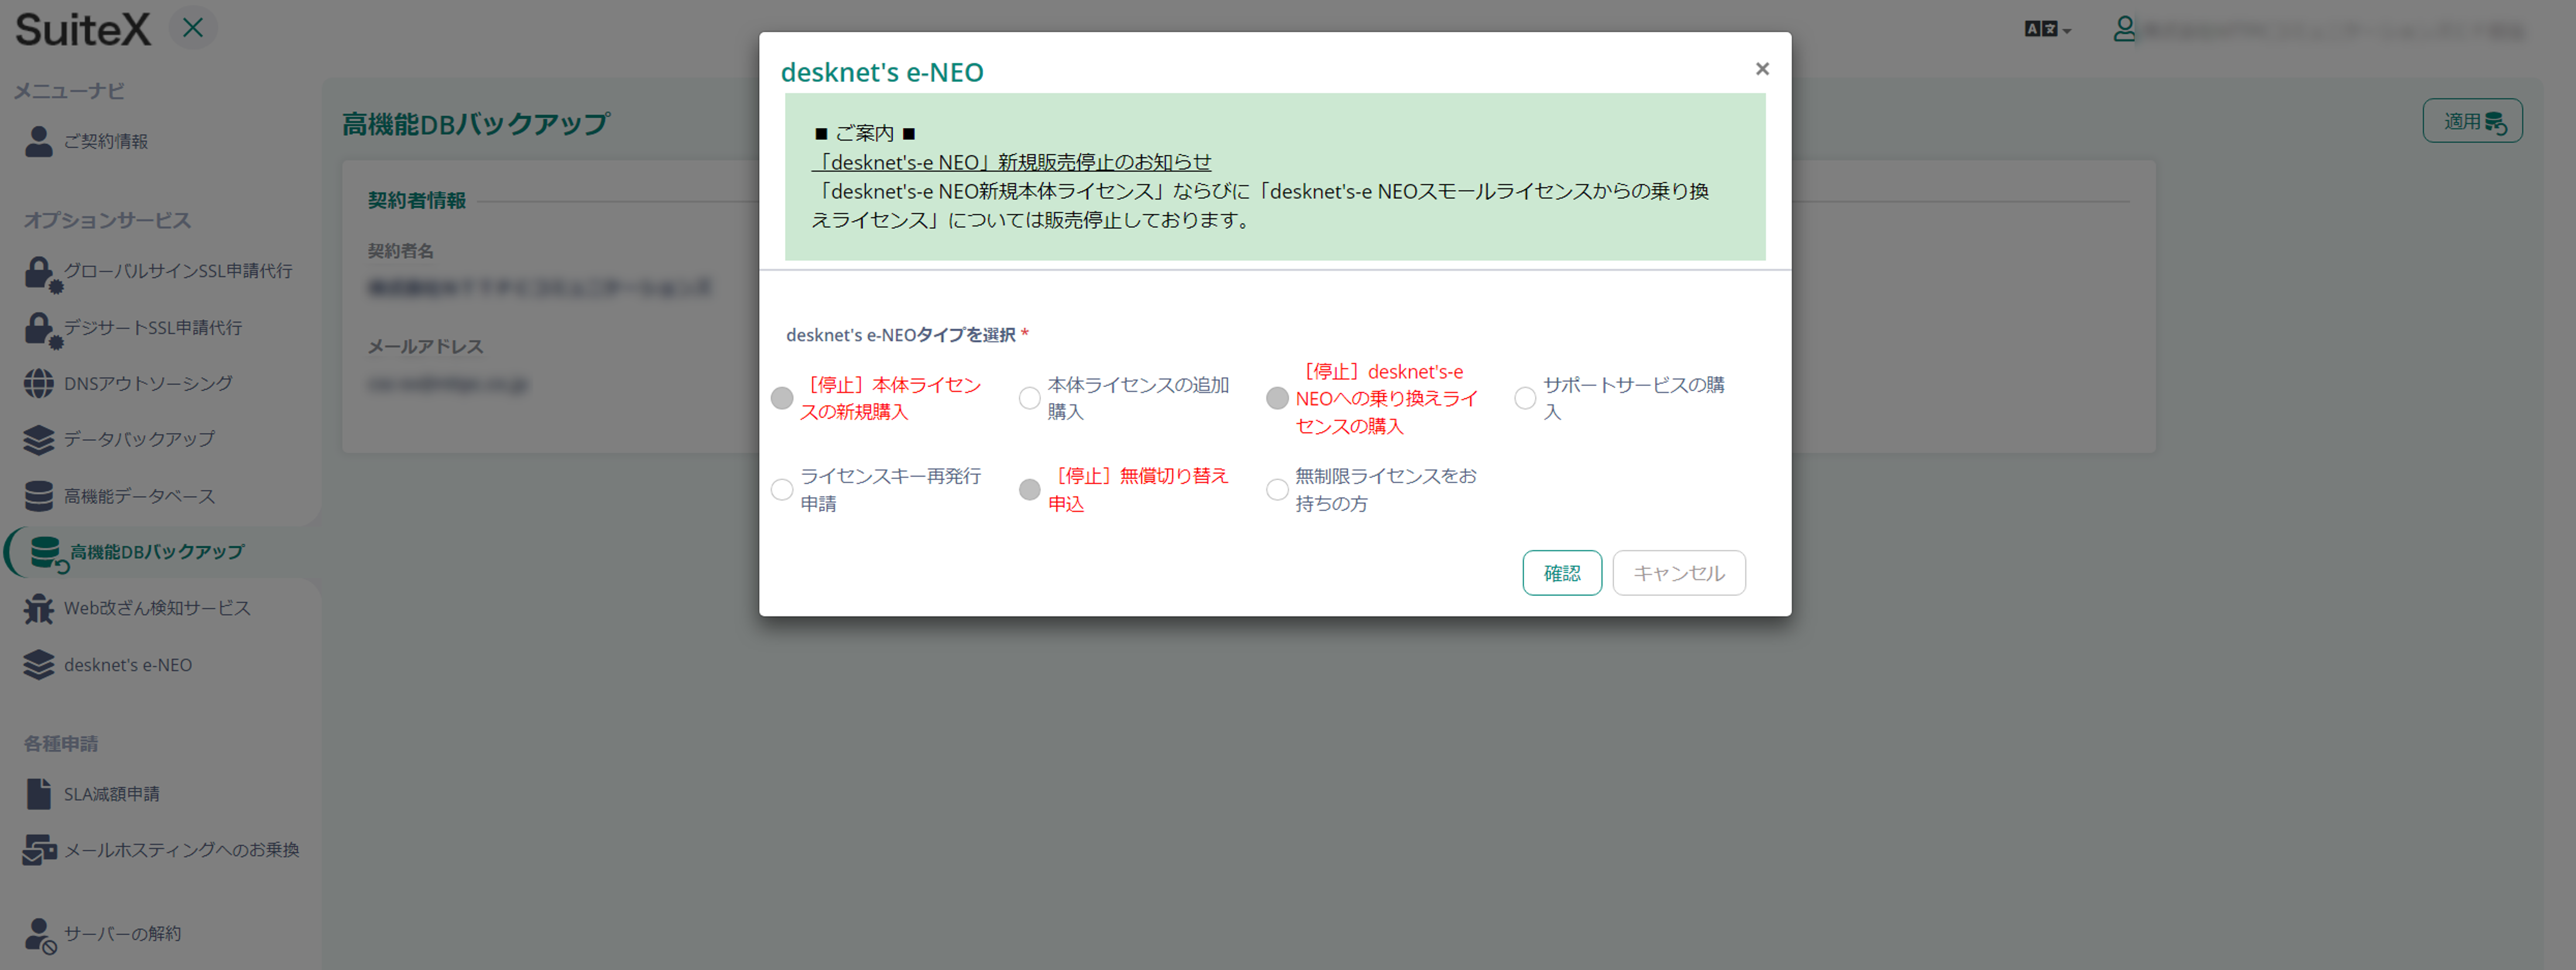Click the 適用 apply button

pyautogui.click(x=2472, y=121)
